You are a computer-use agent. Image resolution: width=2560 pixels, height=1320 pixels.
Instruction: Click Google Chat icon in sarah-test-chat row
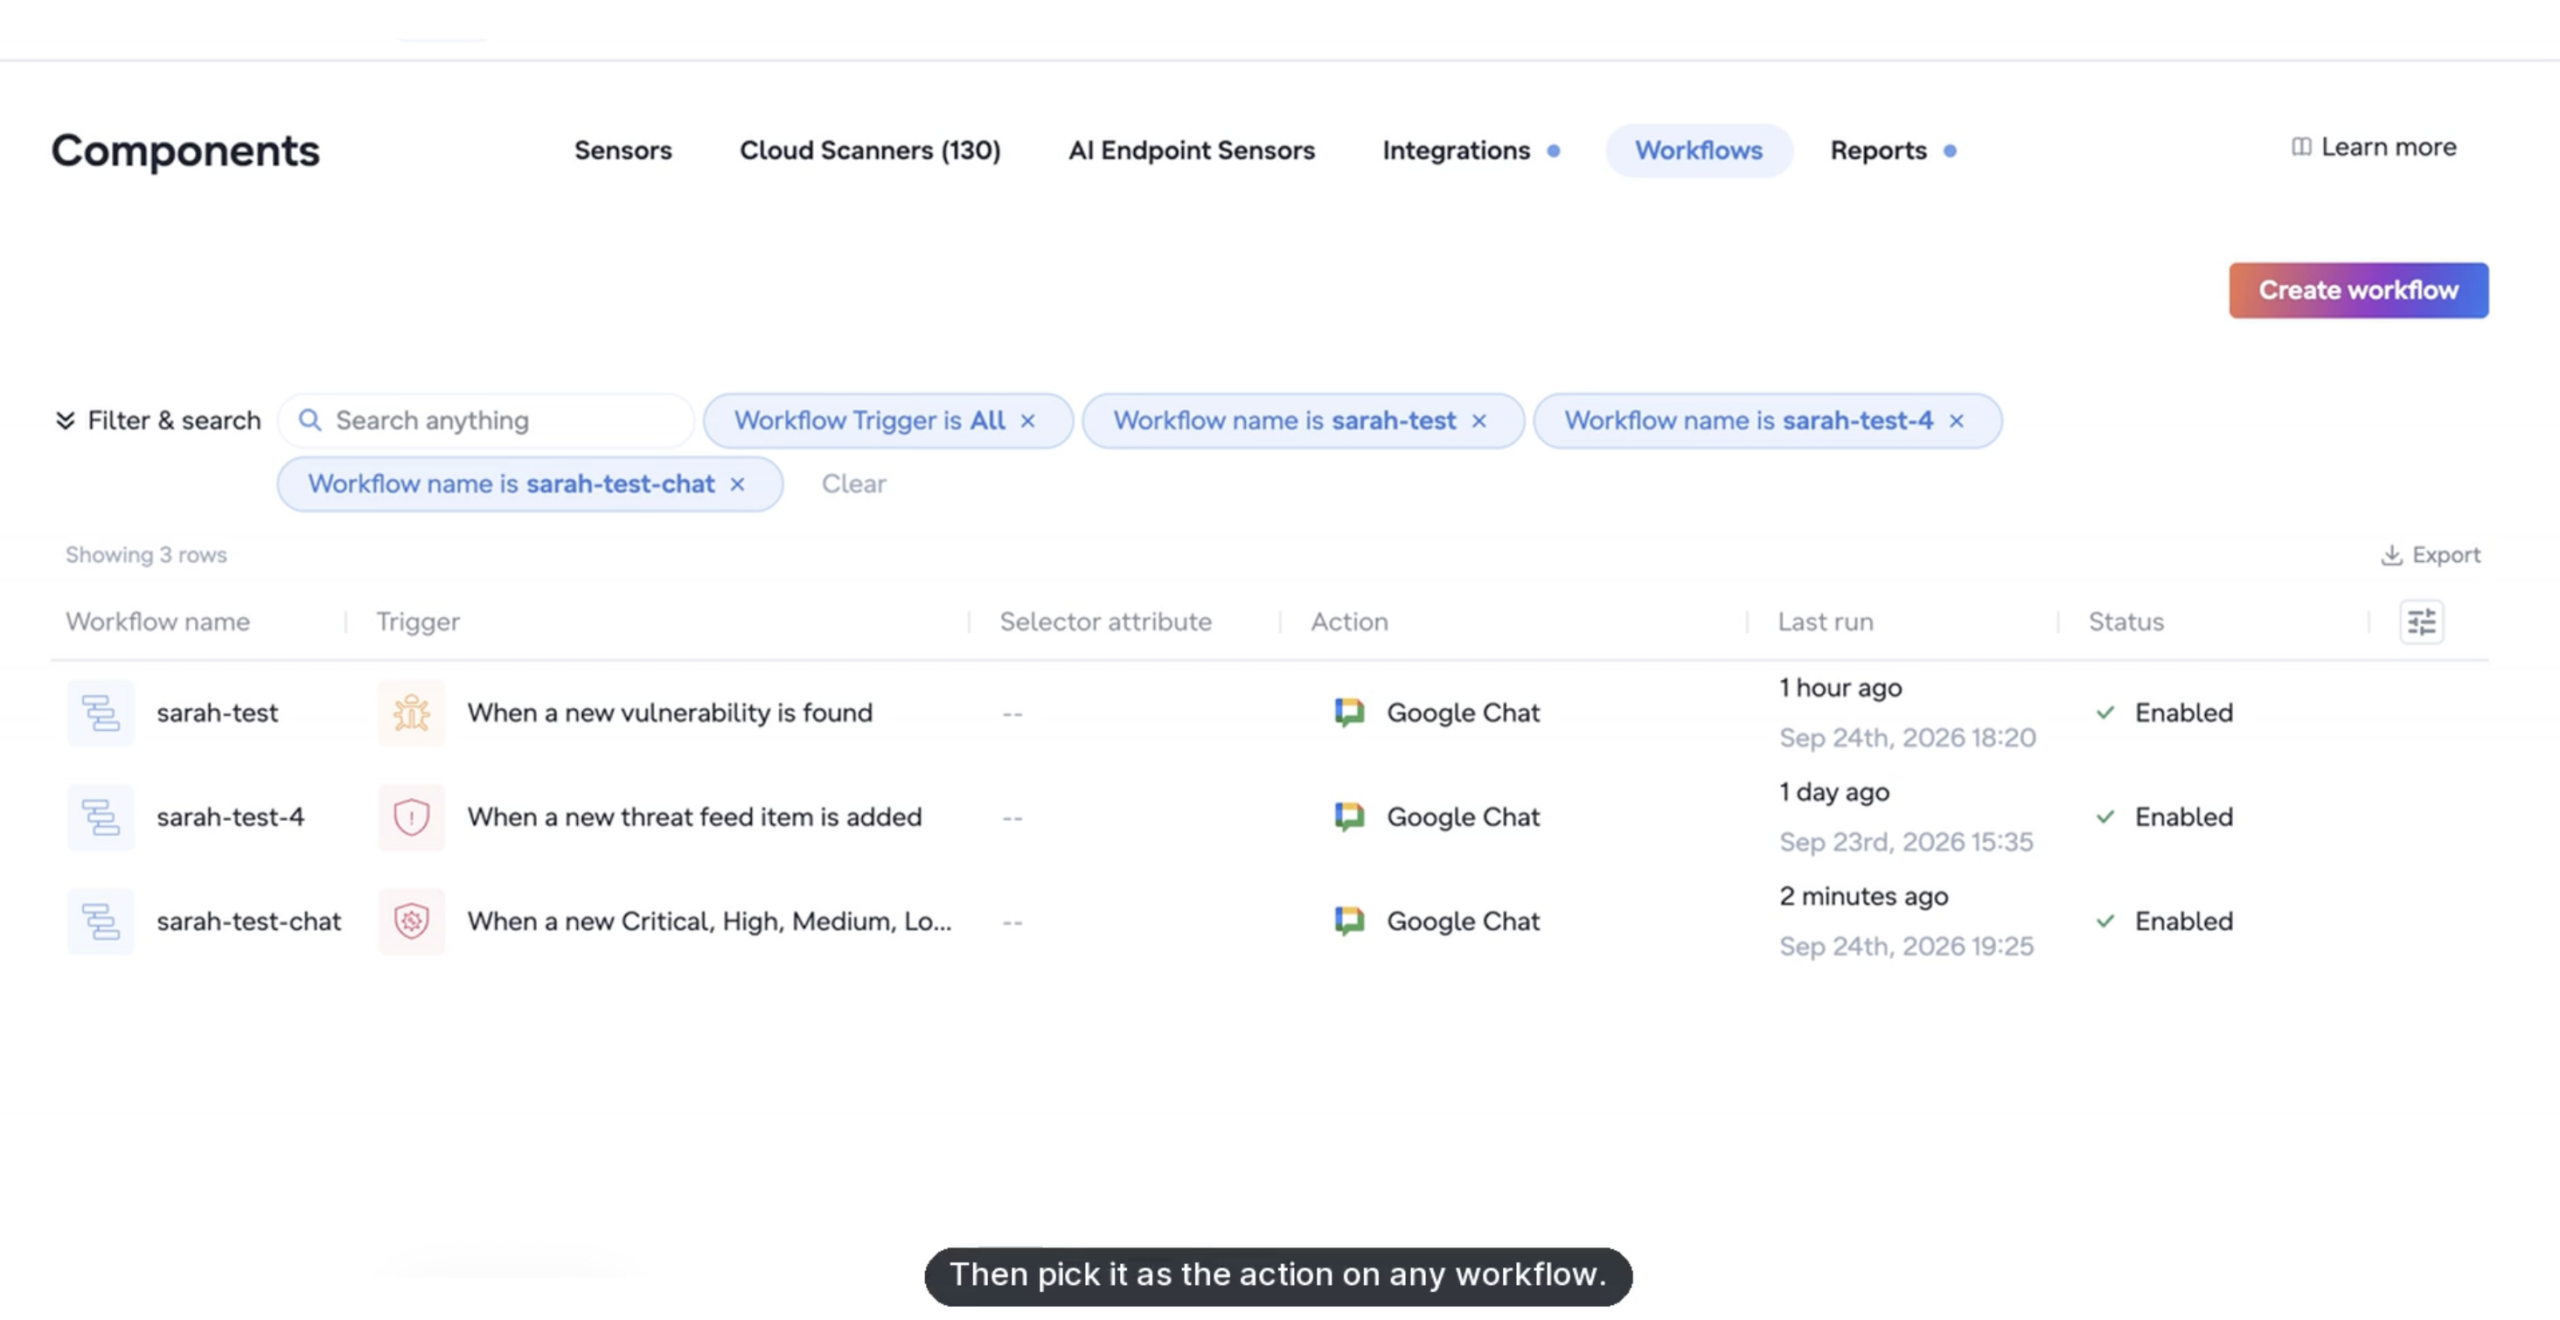[1349, 920]
